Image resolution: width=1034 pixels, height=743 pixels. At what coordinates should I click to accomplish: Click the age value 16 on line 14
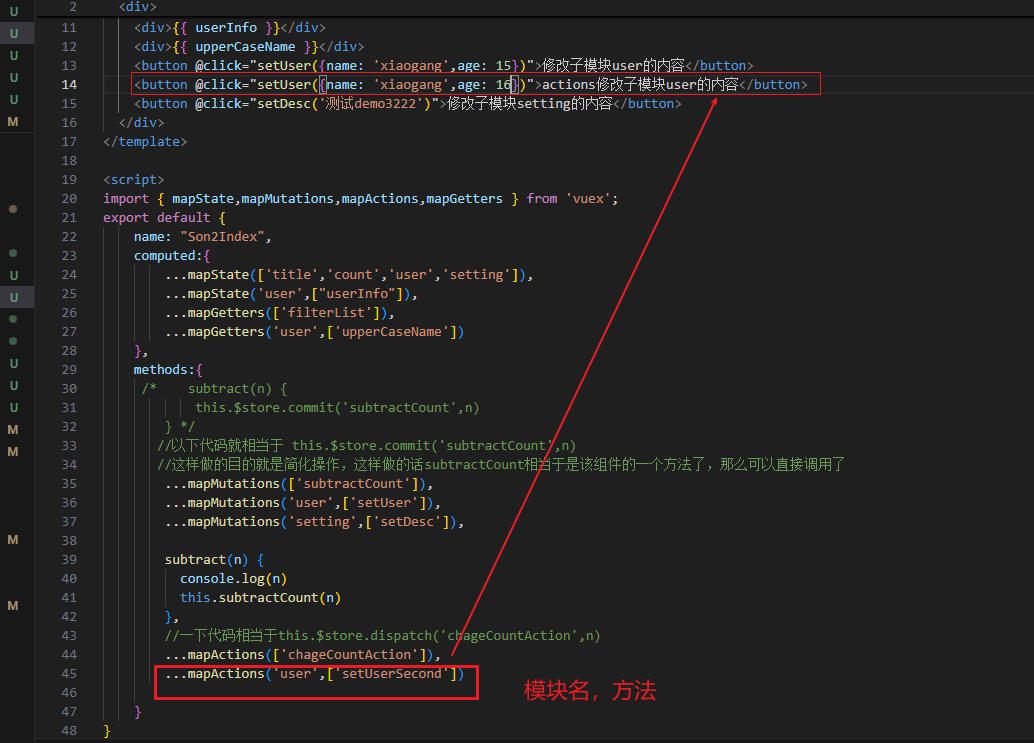click(503, 84)
